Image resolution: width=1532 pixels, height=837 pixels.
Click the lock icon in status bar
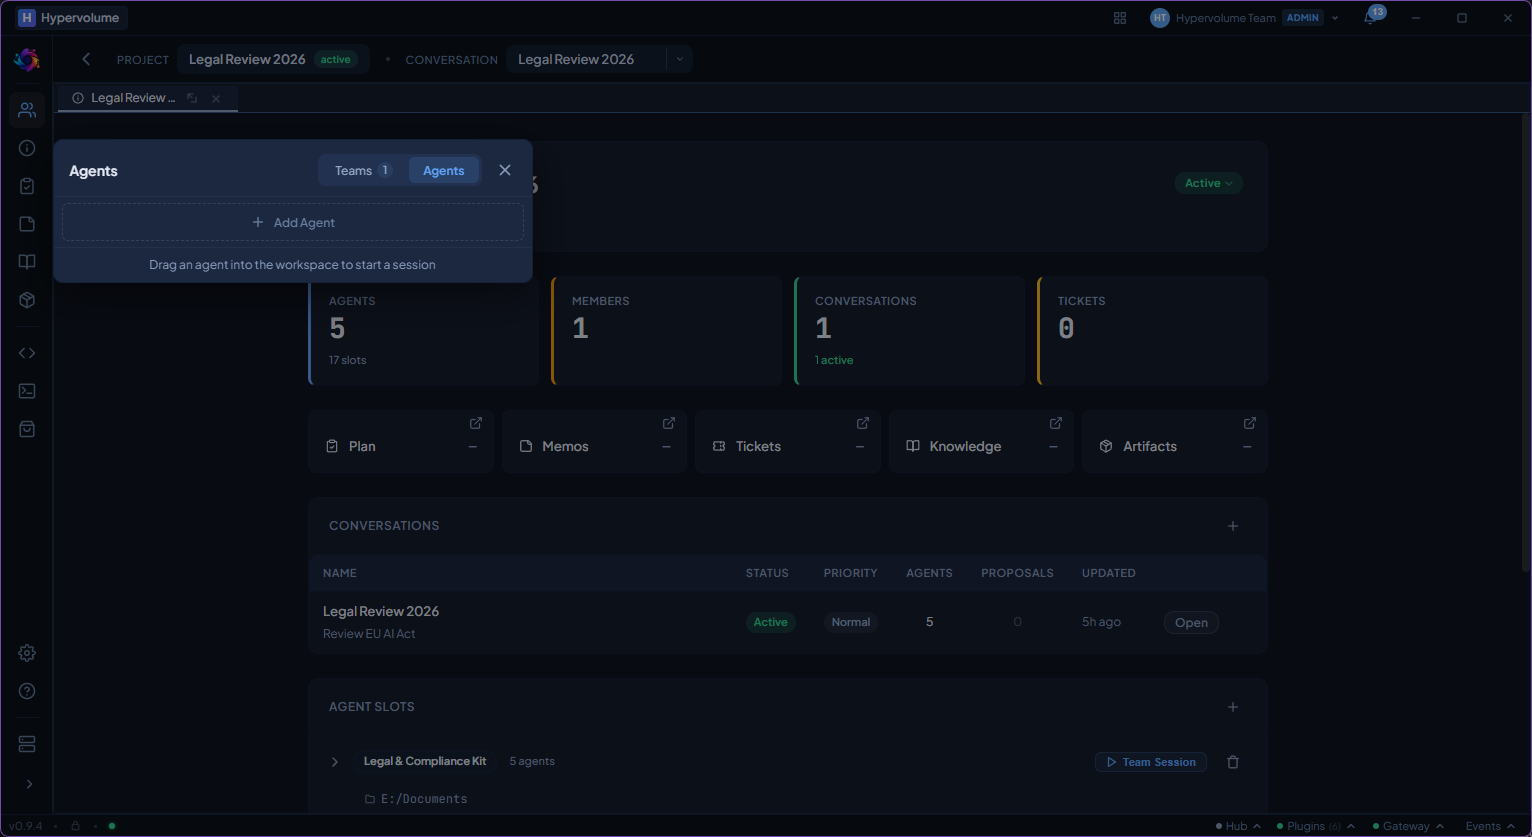(74, 826)
